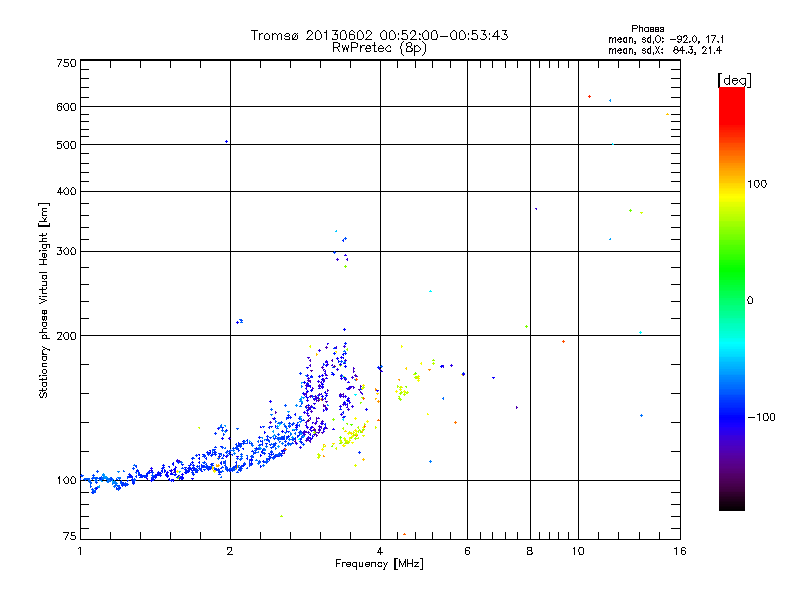Click the 'mean, sd,O: -92.0, 17.1' line
800x600 pixels.
click(666, 39)
